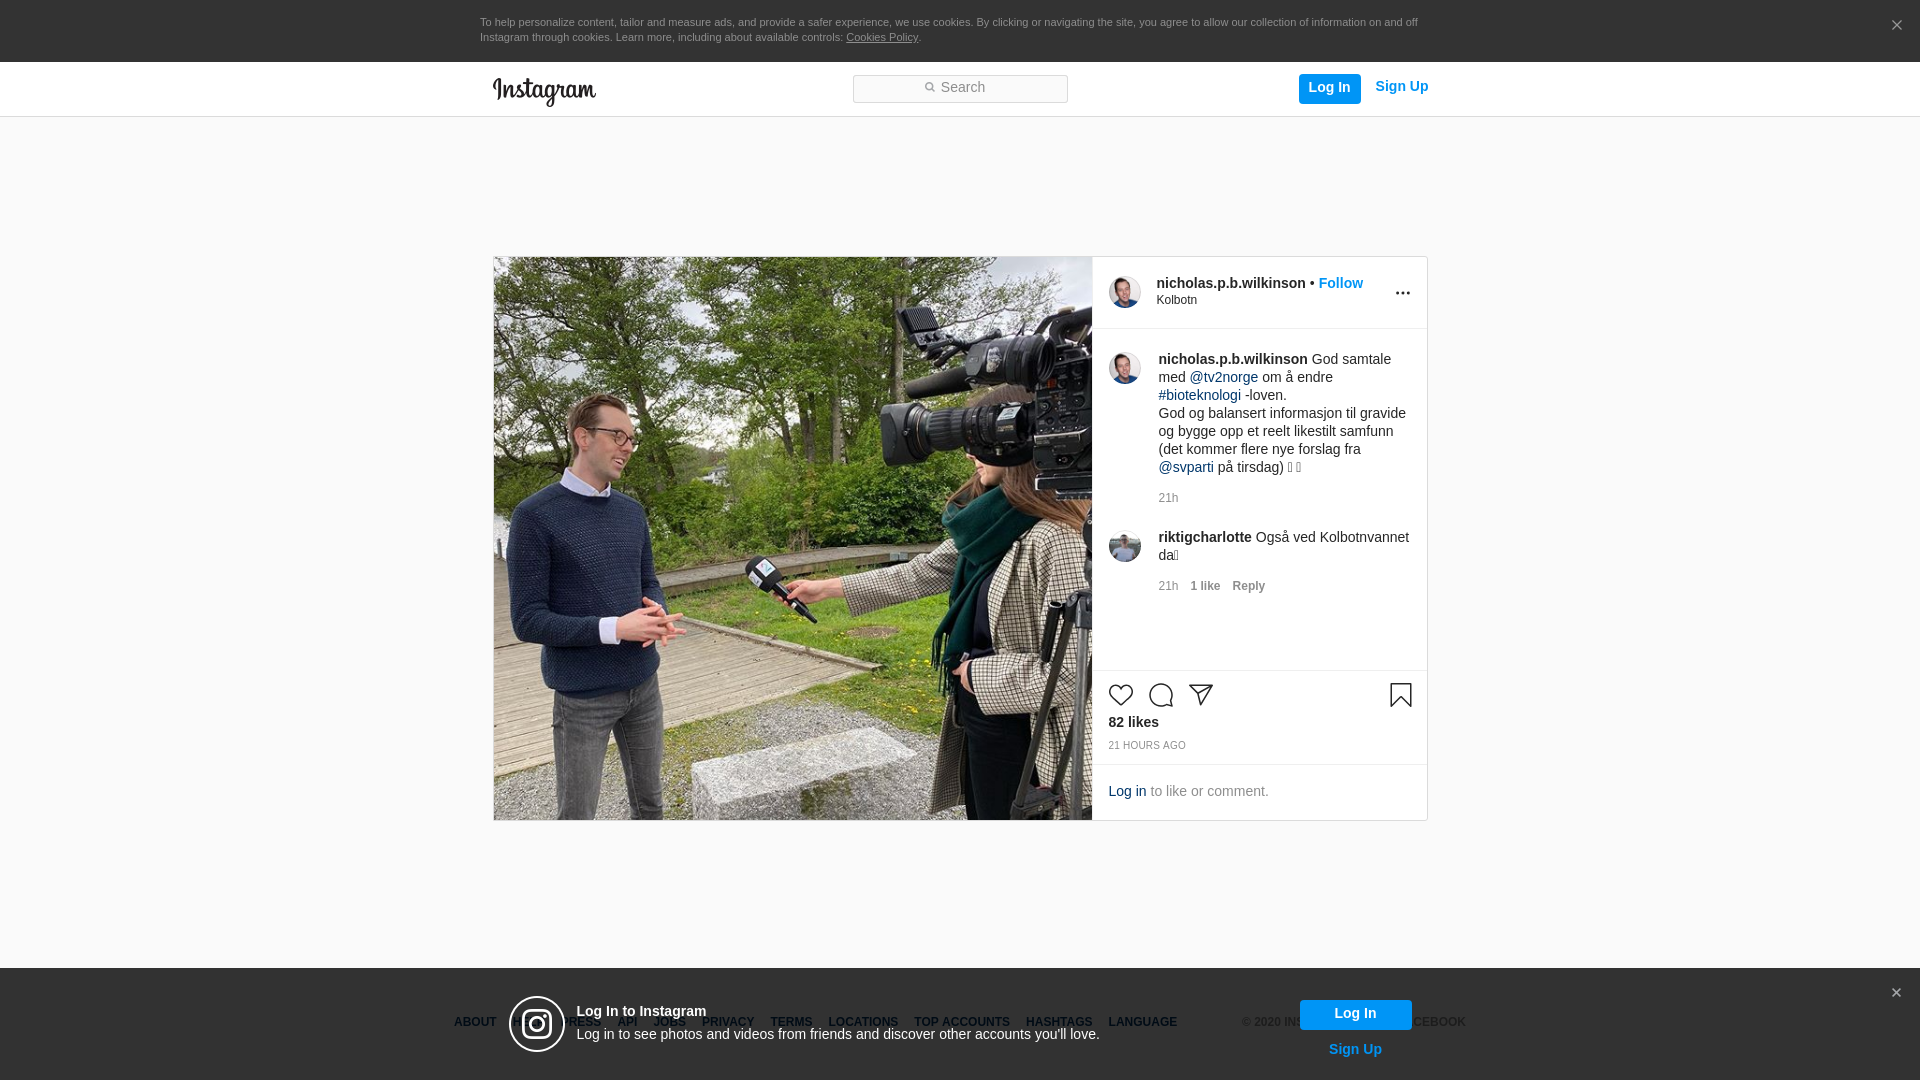Click the top Sign Up link
The image size is (1920, 1080).
click(1401, 87)
